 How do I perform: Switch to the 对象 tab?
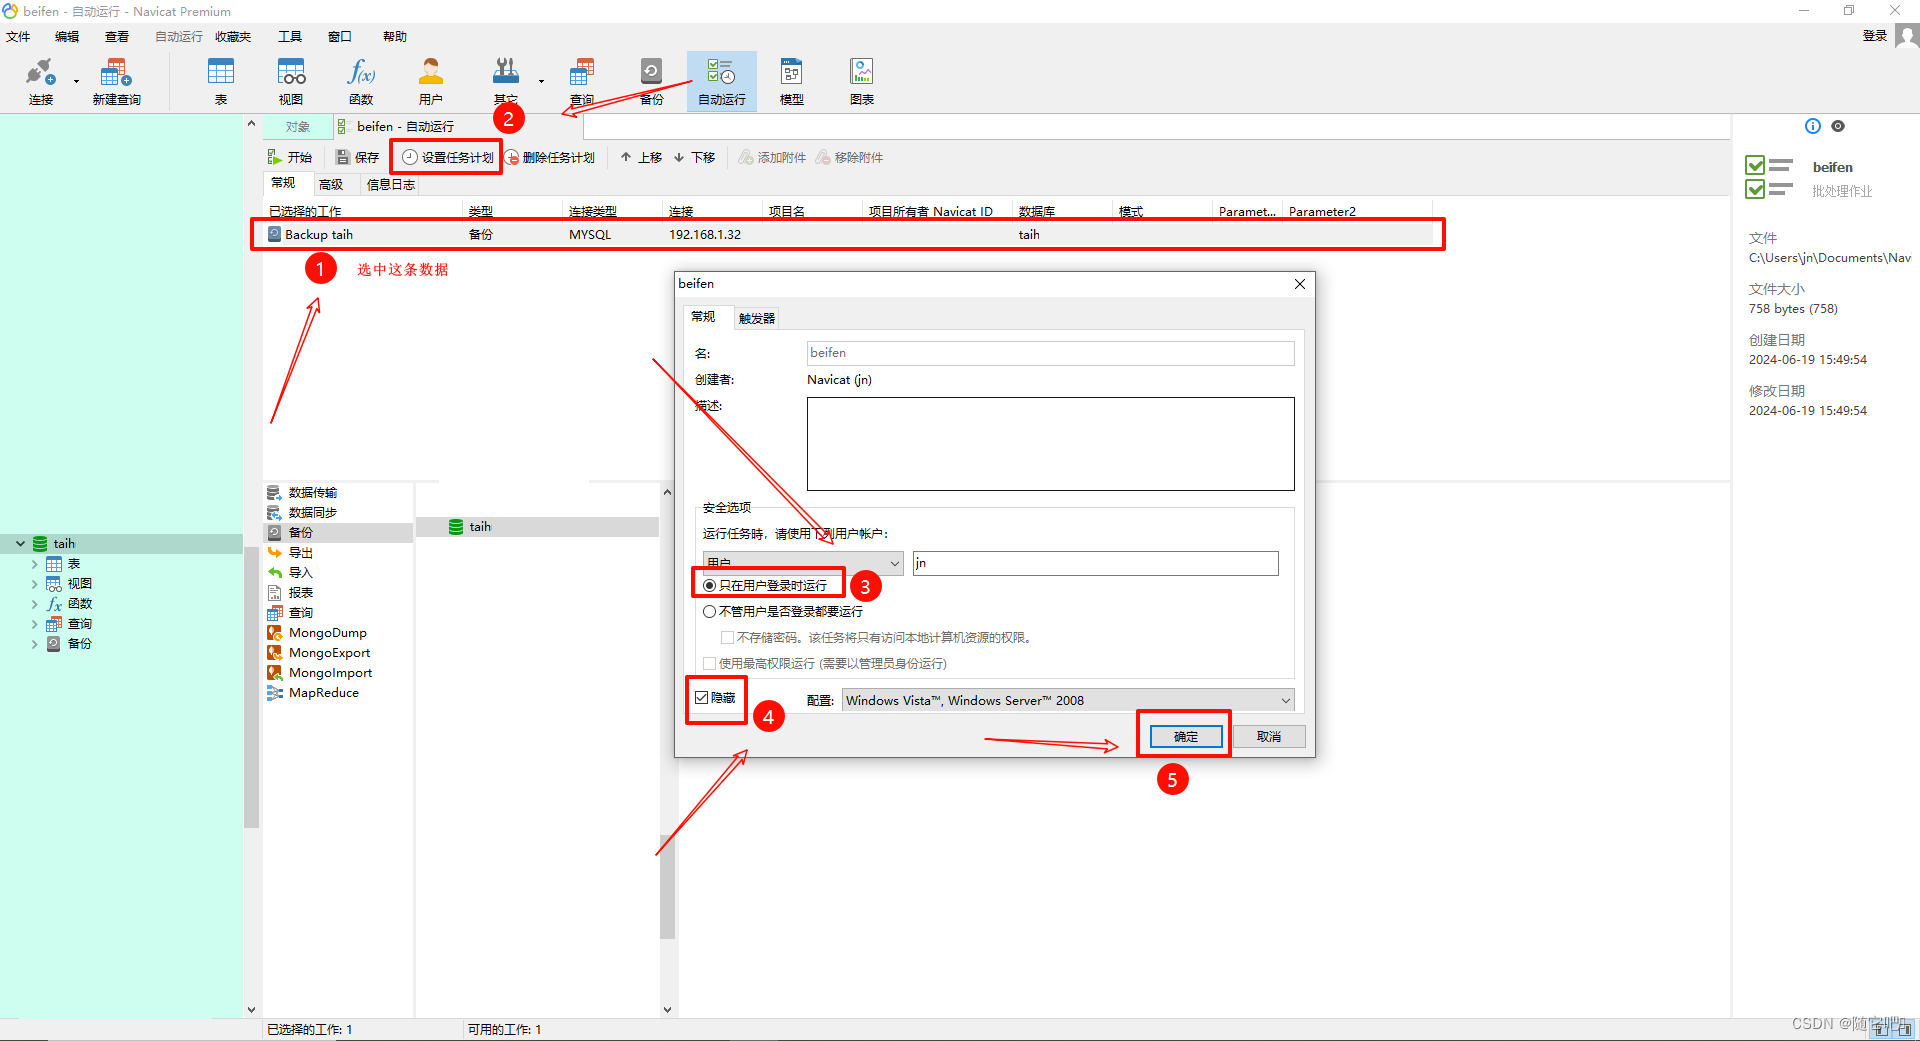[x=297, y=126]
